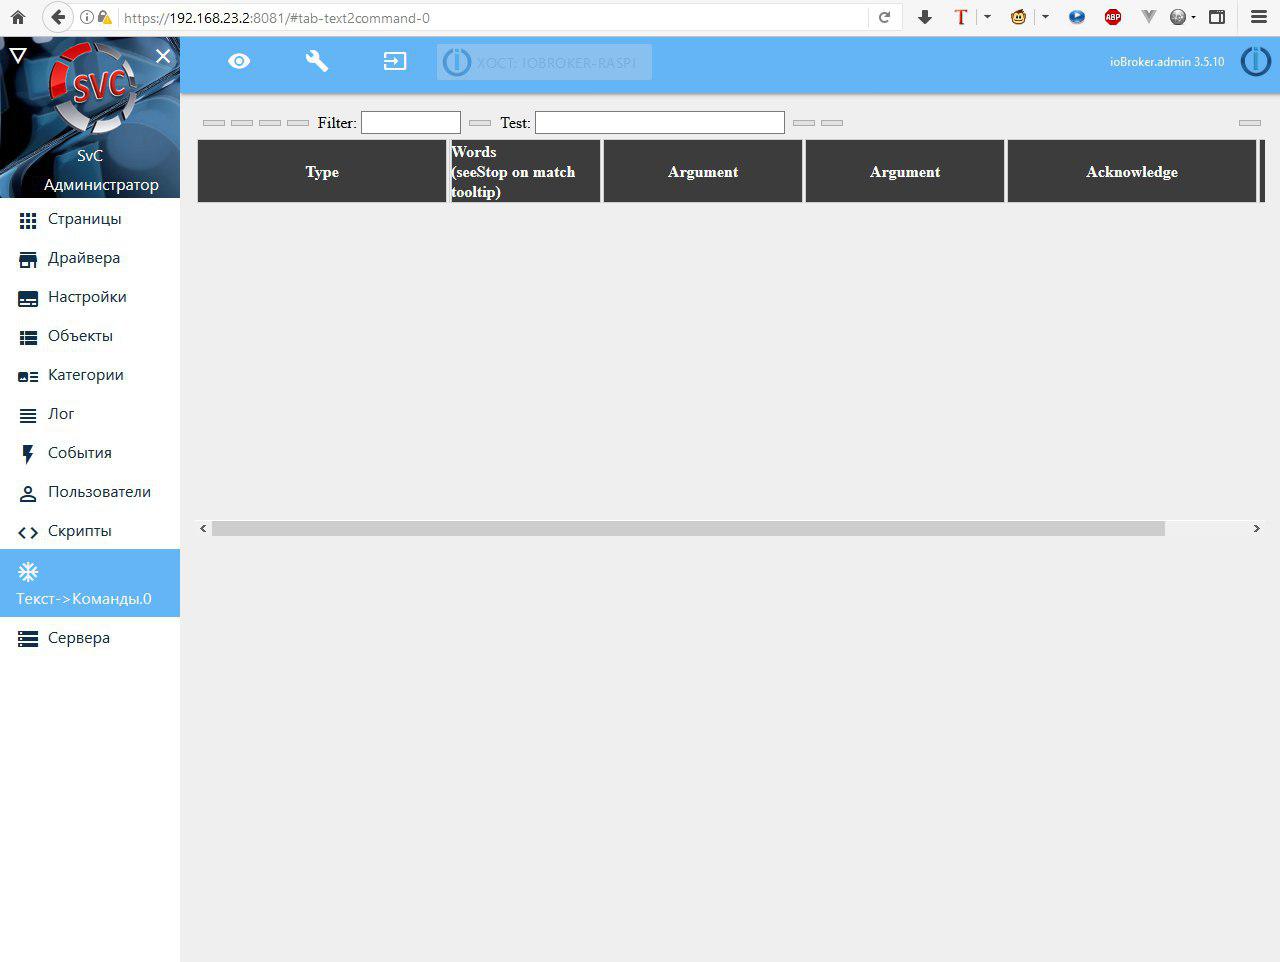Click the code brackets icon for Скрипты
The width and height of the screenshot is (1280, 962).
point(28,532)
